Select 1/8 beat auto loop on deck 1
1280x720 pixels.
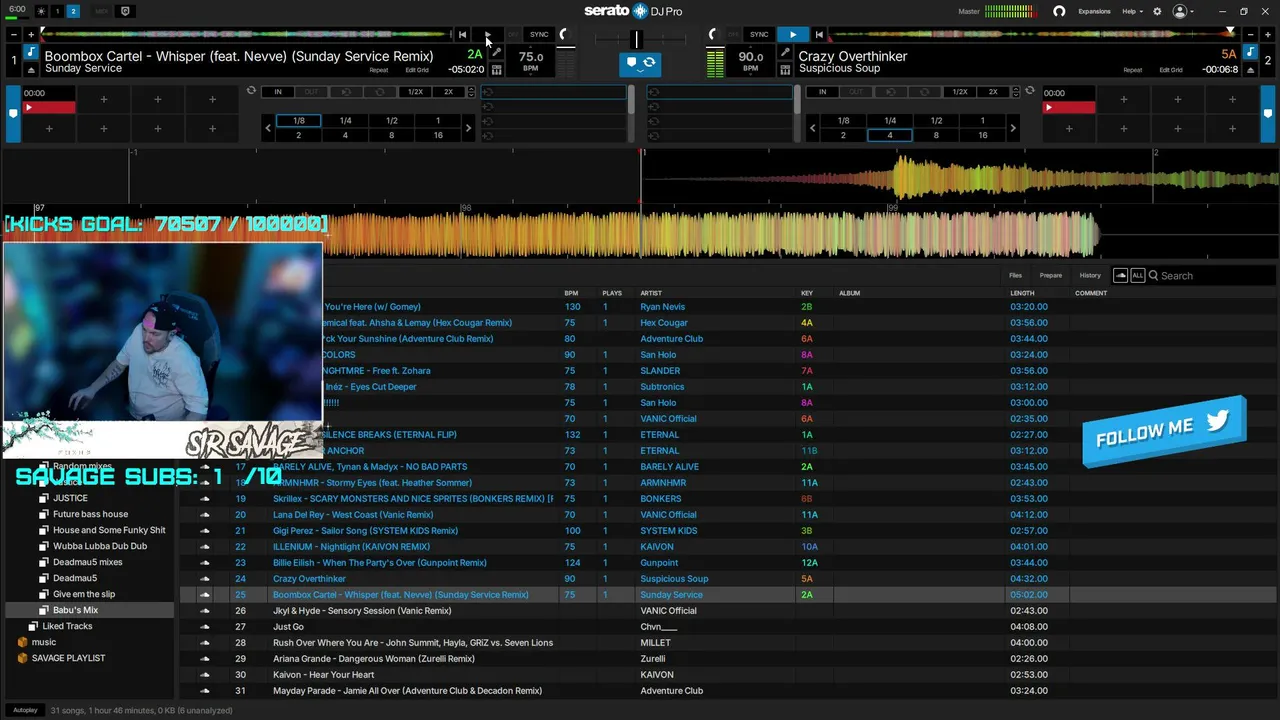point(298,121)
